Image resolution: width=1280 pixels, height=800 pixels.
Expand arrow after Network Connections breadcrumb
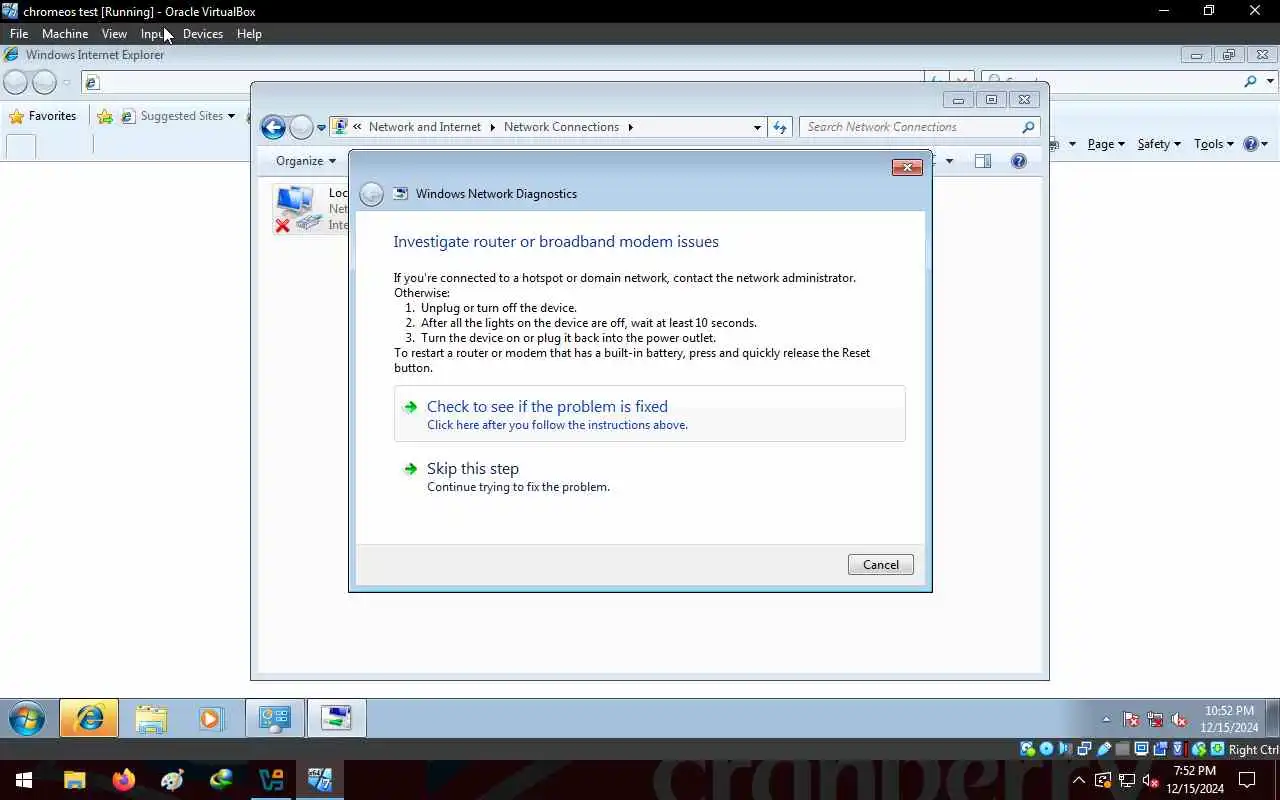pyautogui.click(x=631, y=127)
